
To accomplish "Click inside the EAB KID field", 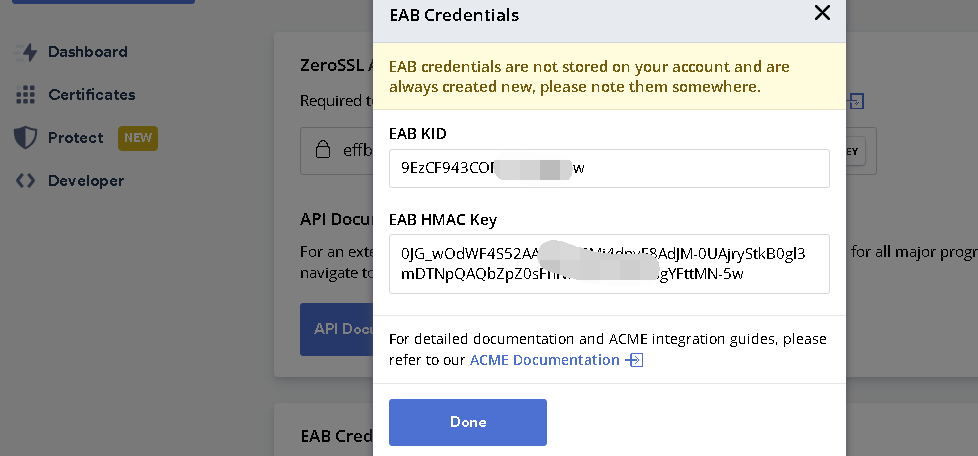I will 609,168.
